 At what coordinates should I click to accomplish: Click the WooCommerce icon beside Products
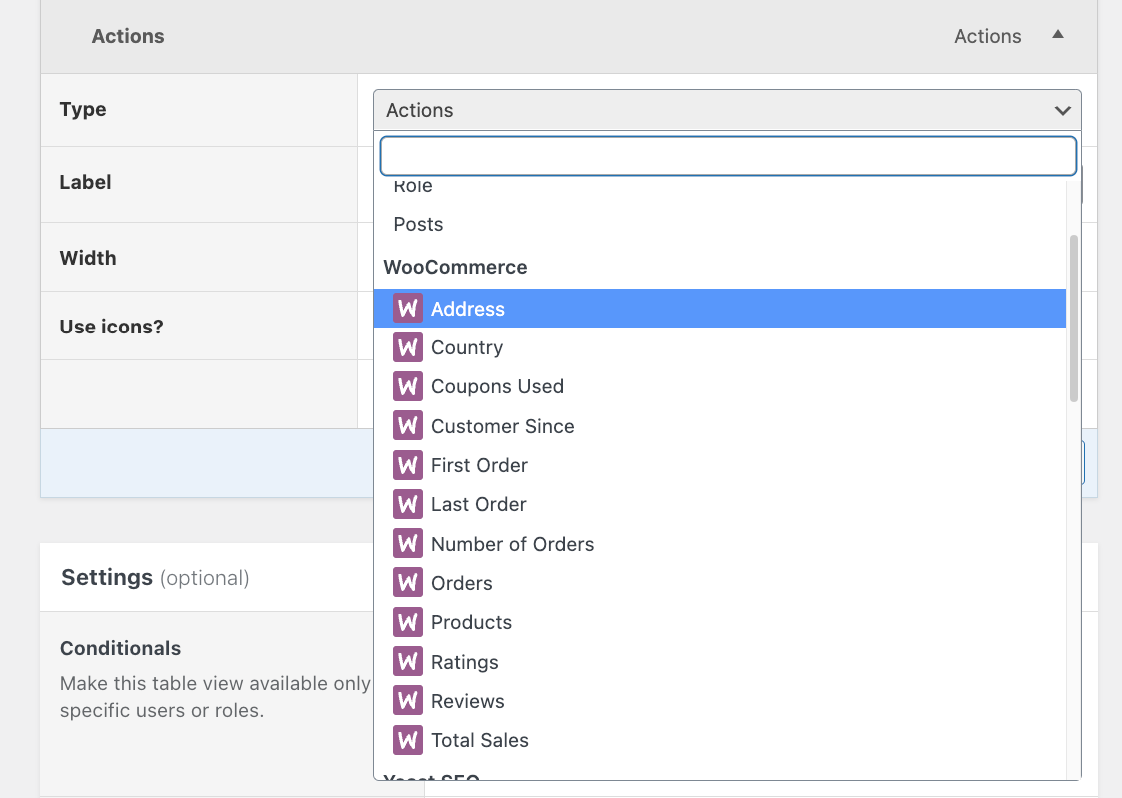pyautogui.click(x=407, y=622)
